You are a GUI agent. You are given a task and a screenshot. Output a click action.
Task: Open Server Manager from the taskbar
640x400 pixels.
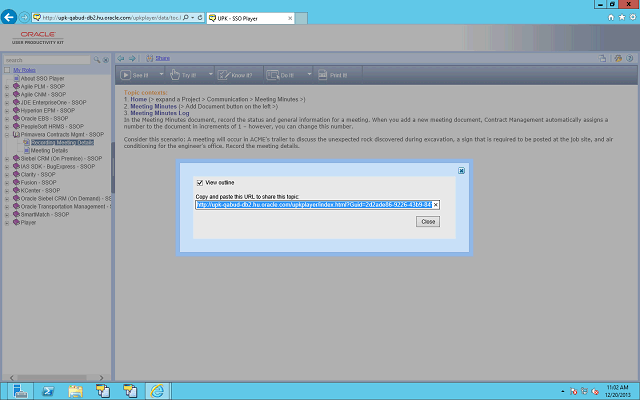20,391
